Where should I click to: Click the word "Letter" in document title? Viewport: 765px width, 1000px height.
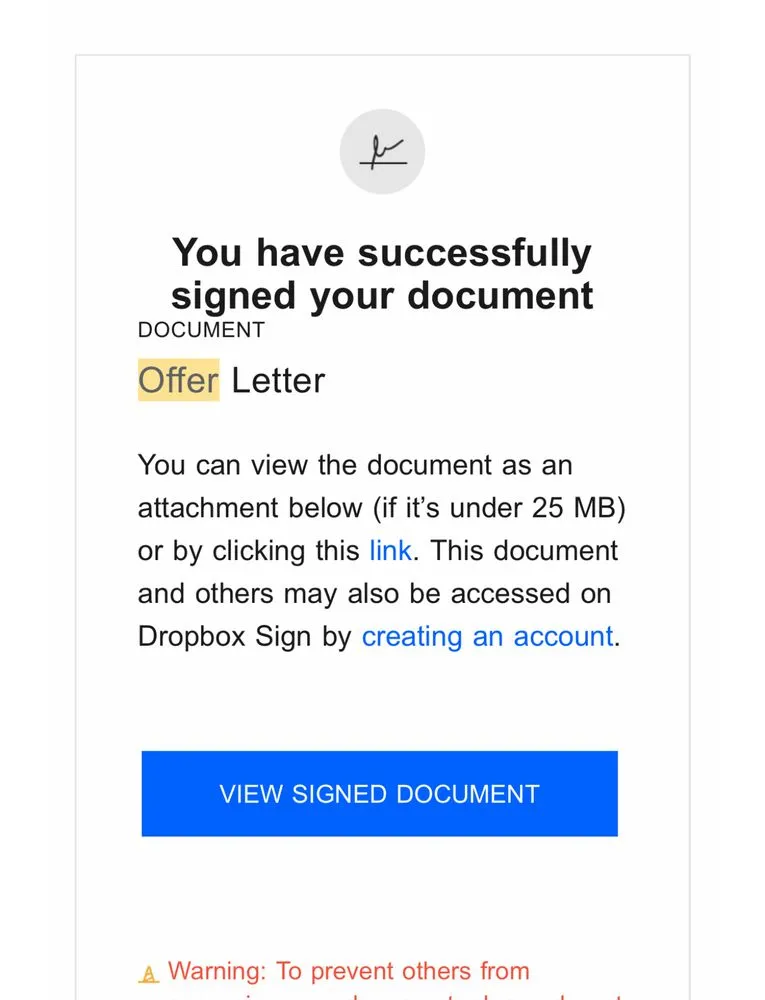[x=278, y=381]
